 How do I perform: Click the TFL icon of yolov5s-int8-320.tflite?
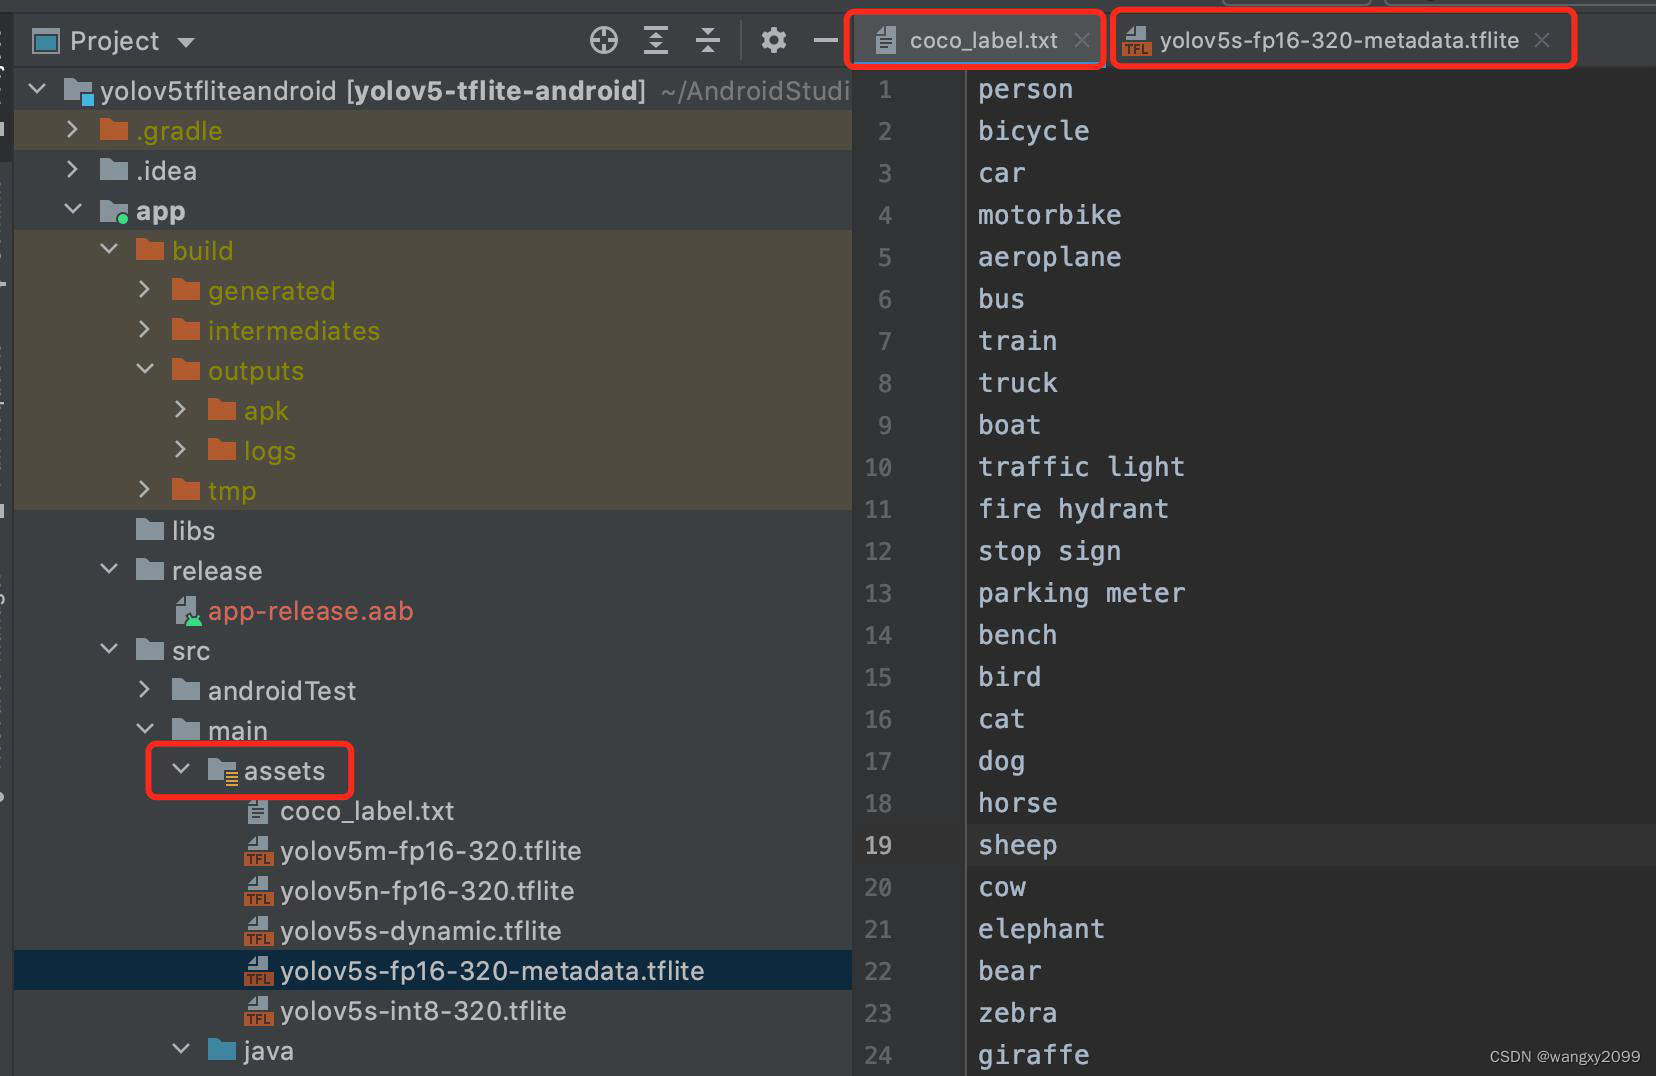click(258, 1011)
